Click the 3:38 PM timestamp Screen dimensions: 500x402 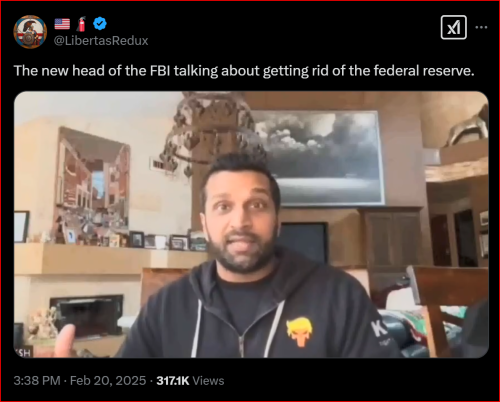click(x=37, y=380)
